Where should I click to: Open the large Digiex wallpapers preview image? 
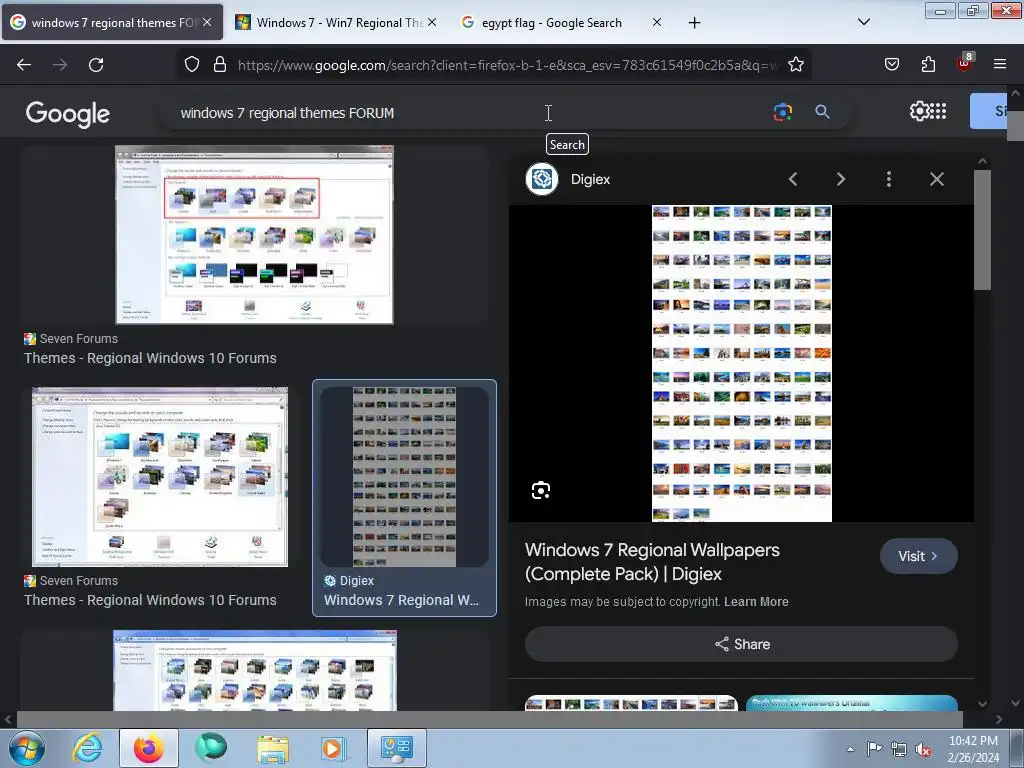[x=741, y=363]
